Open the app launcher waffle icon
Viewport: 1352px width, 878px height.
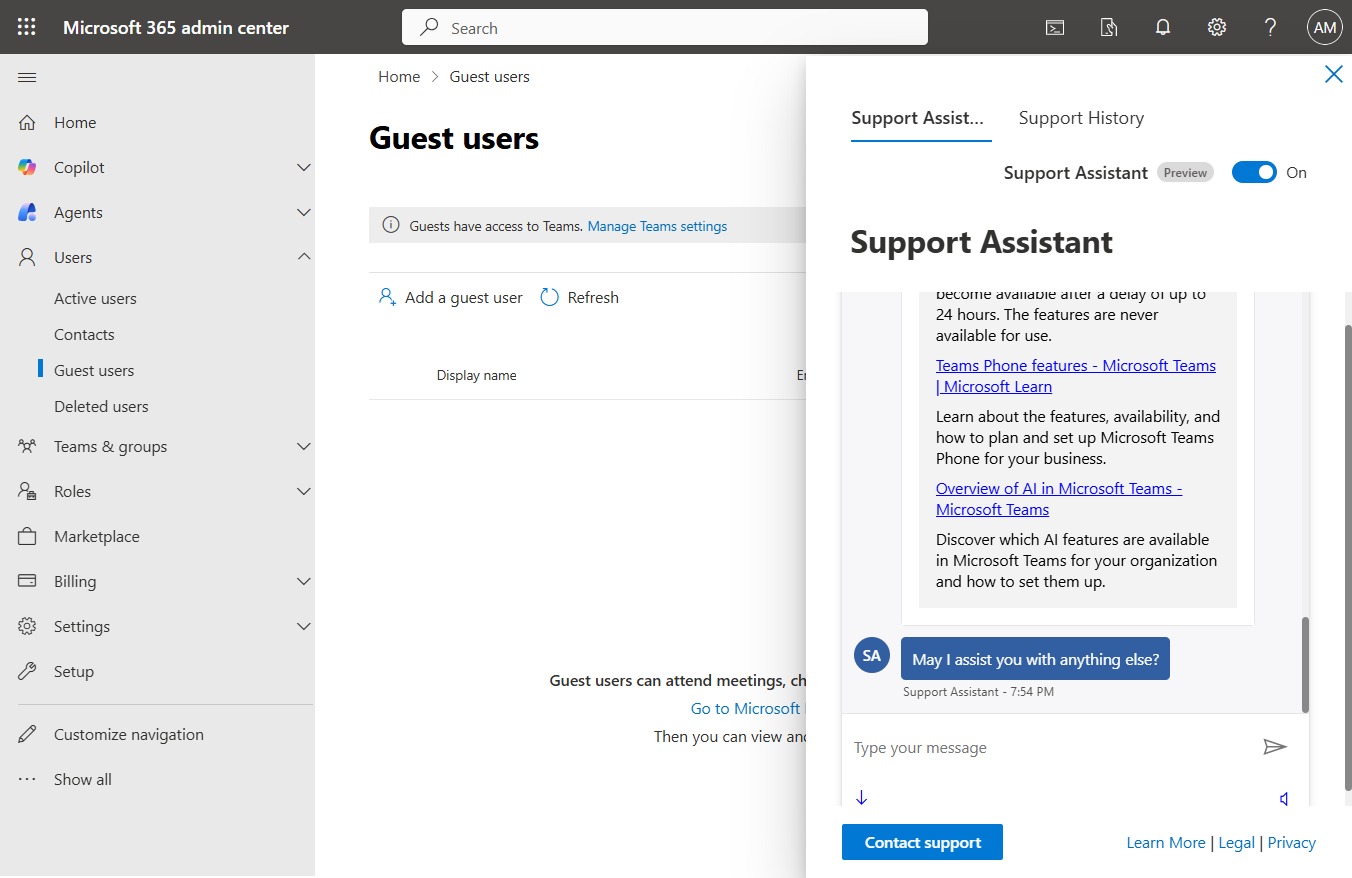click(x=27, y=27)
